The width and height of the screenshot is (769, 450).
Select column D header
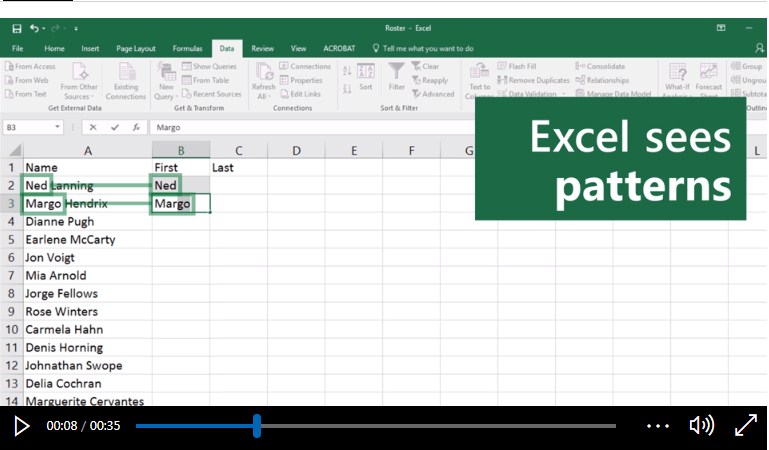(x=296, y=150)
